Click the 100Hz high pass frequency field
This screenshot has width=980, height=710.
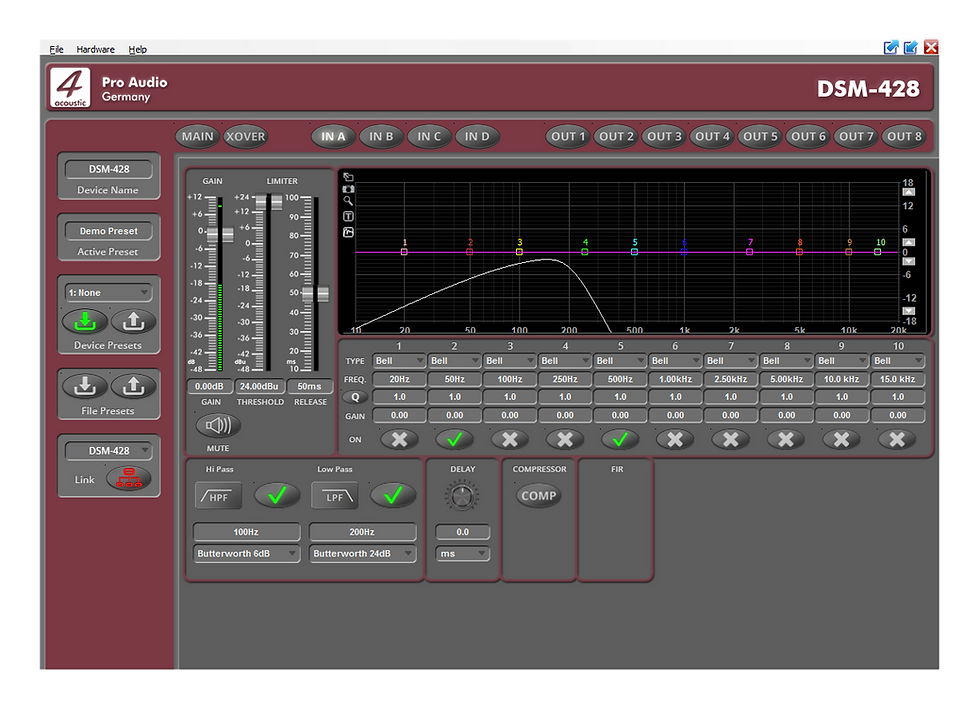(x=246, y=532)
